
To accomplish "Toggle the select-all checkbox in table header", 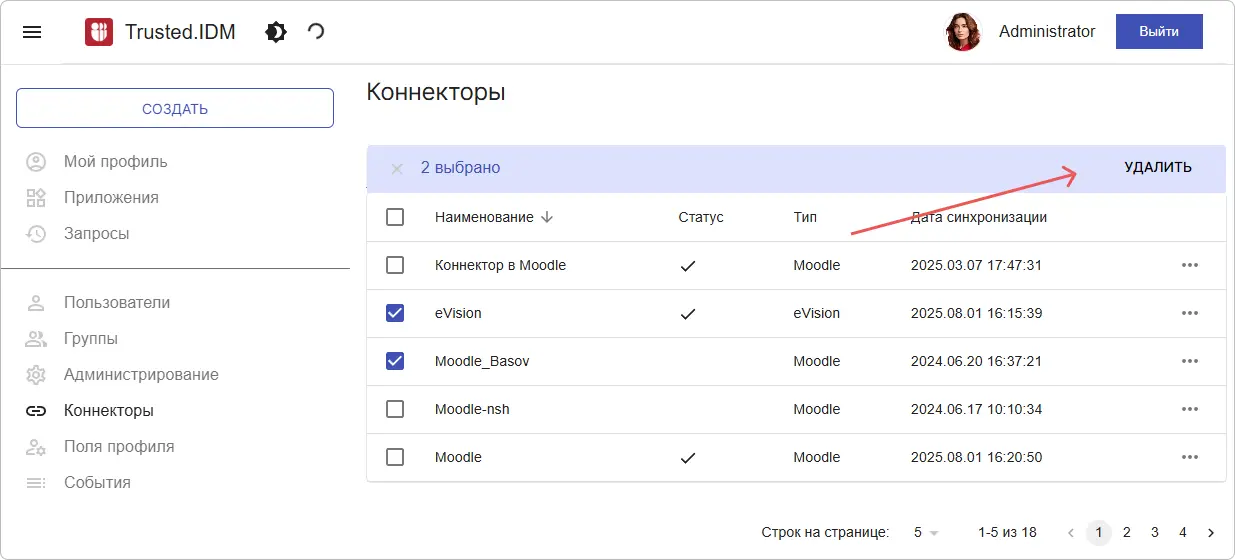I will tap(395, 217).
